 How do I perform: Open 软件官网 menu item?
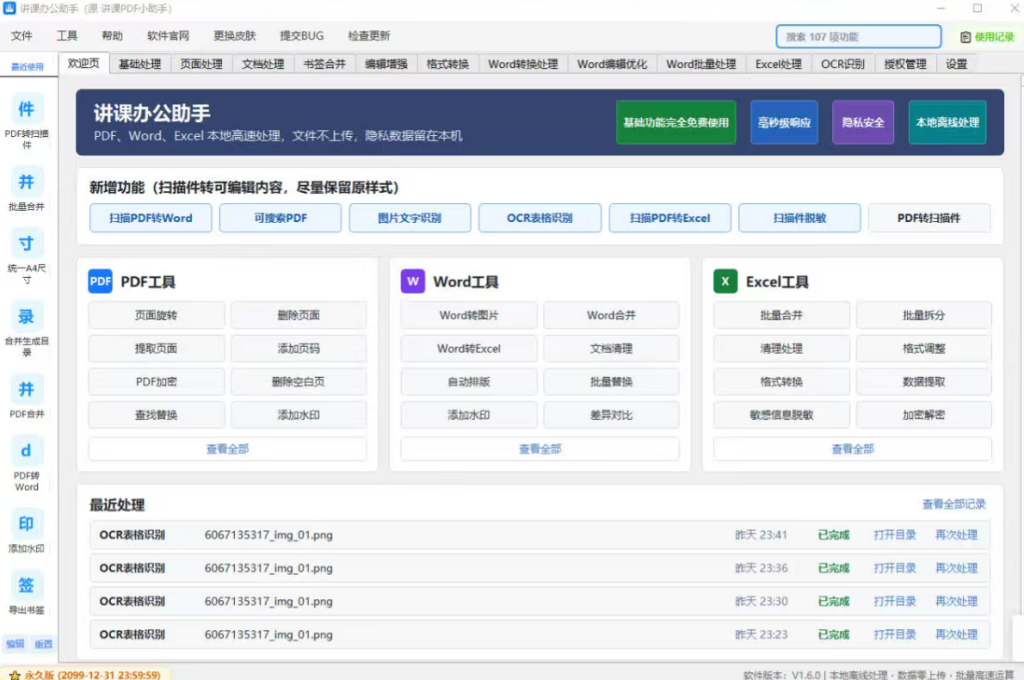click(168, 36)
